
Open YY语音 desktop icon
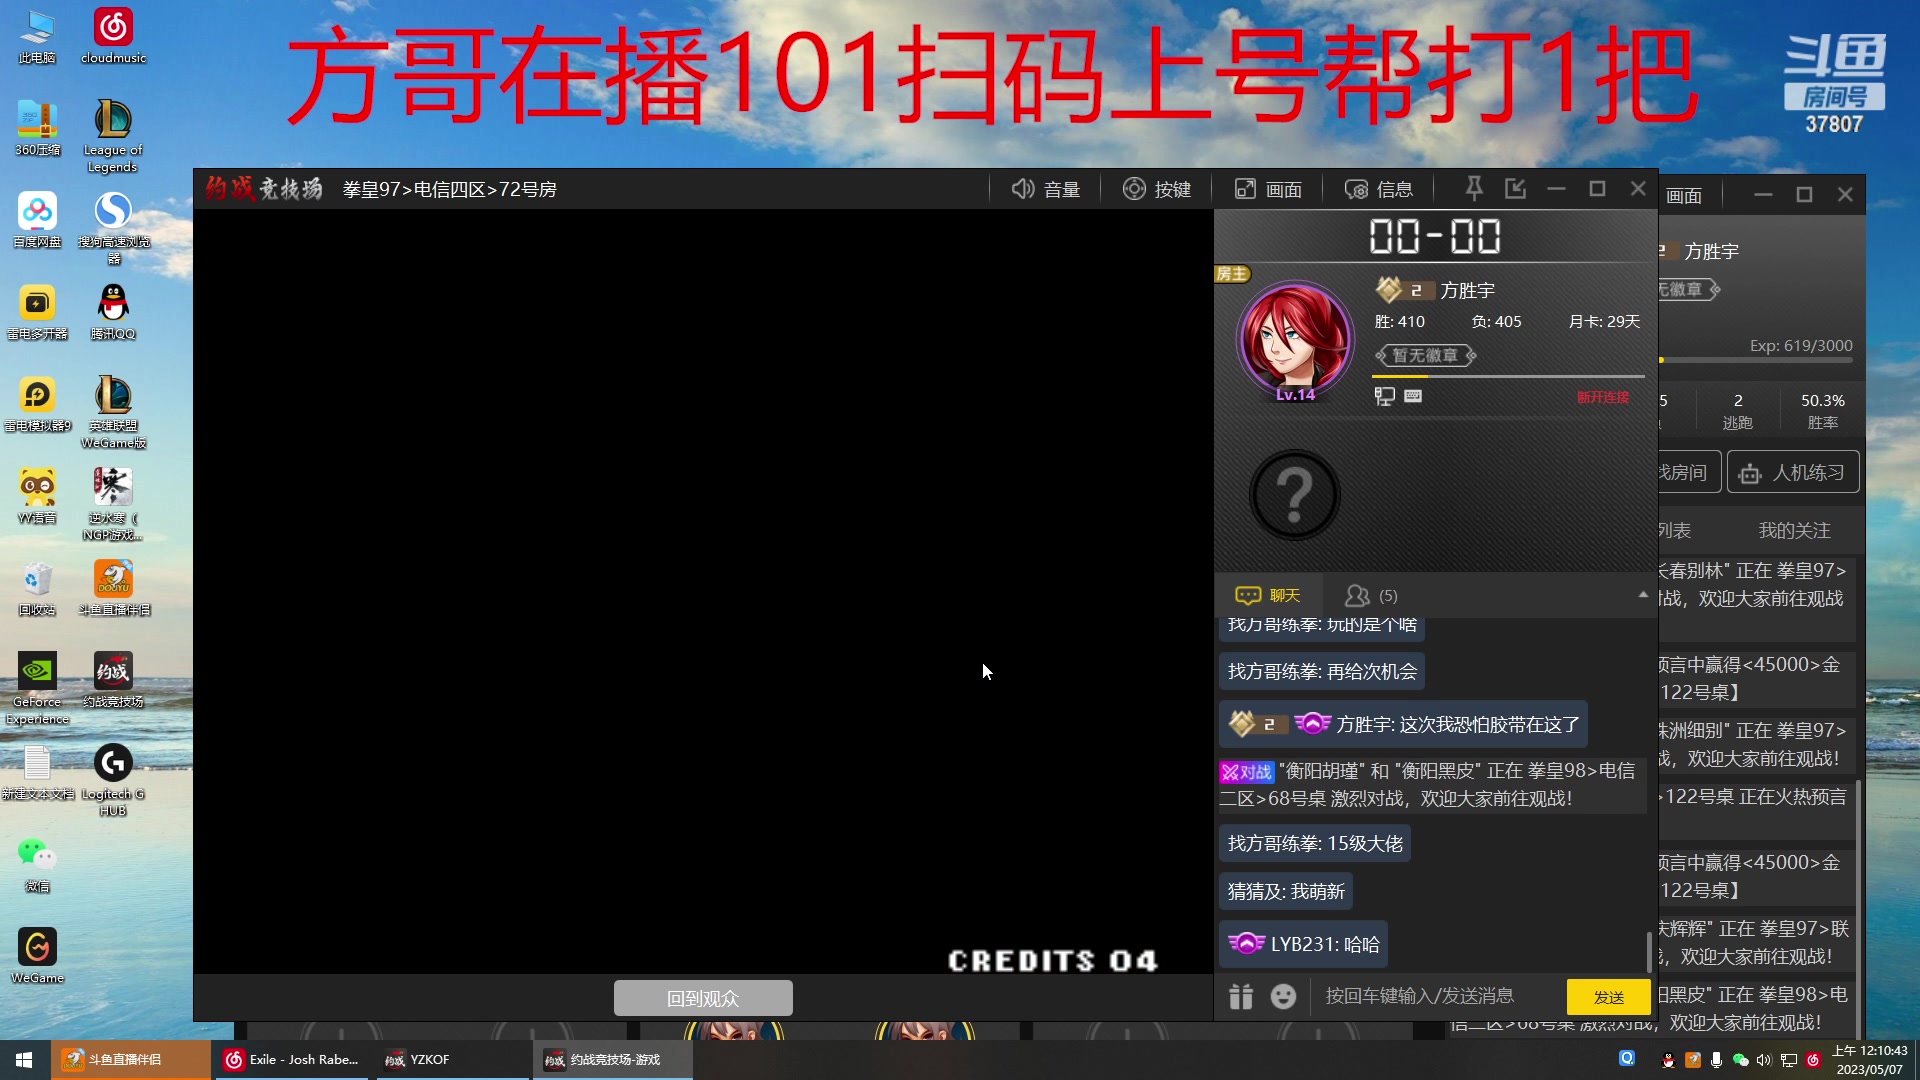click(x=37, y=496)
